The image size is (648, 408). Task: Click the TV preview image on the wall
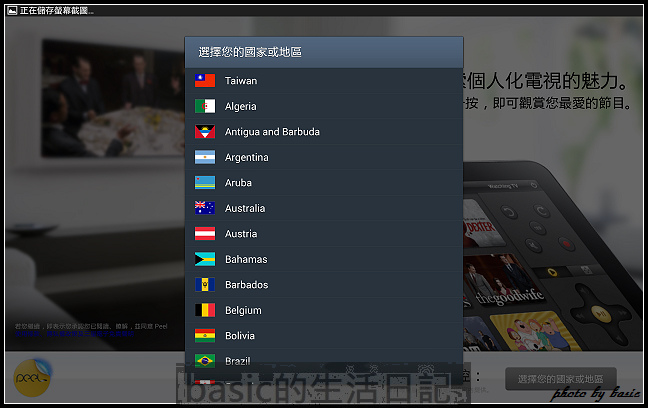click(x=113, y=99)
